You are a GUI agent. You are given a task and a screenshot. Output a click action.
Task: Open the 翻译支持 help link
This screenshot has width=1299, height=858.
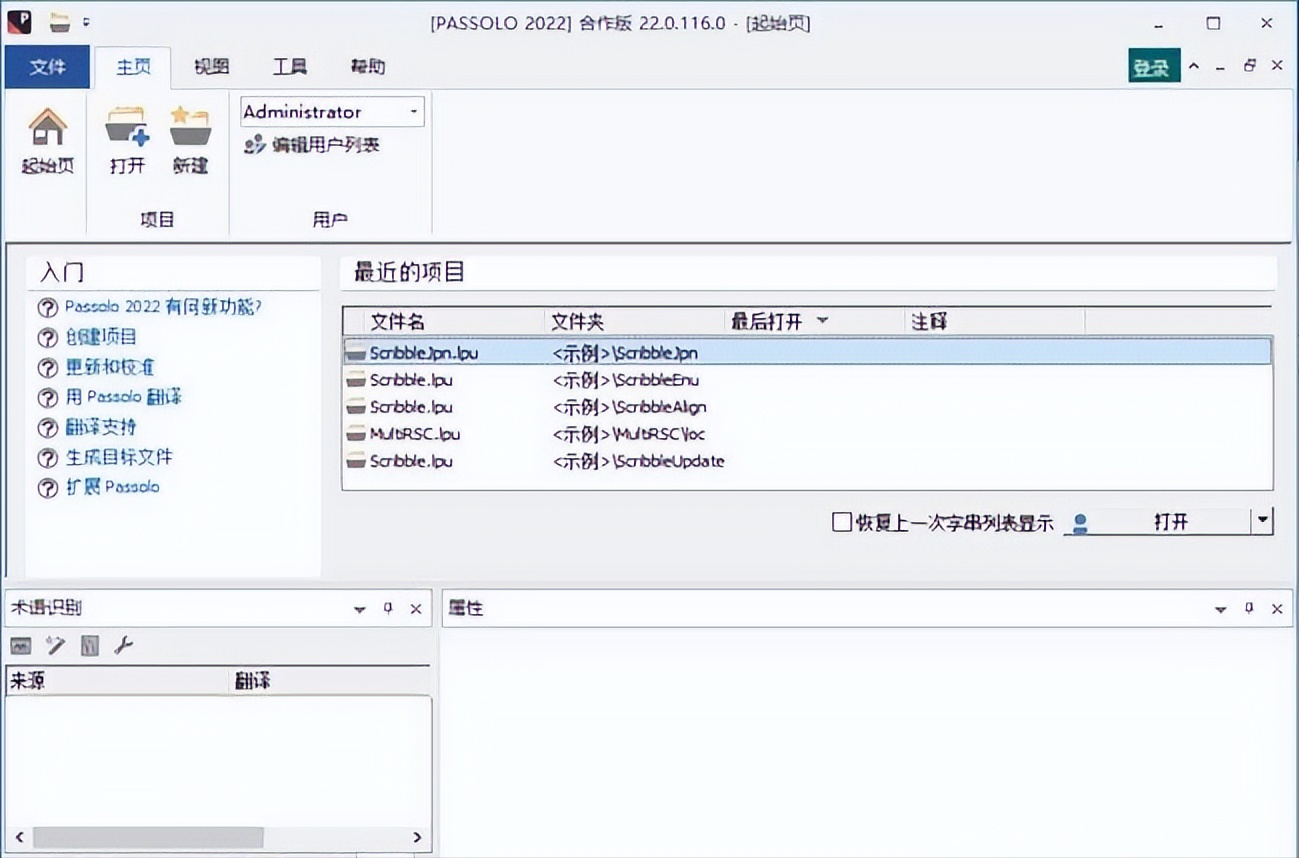point(101,427)
